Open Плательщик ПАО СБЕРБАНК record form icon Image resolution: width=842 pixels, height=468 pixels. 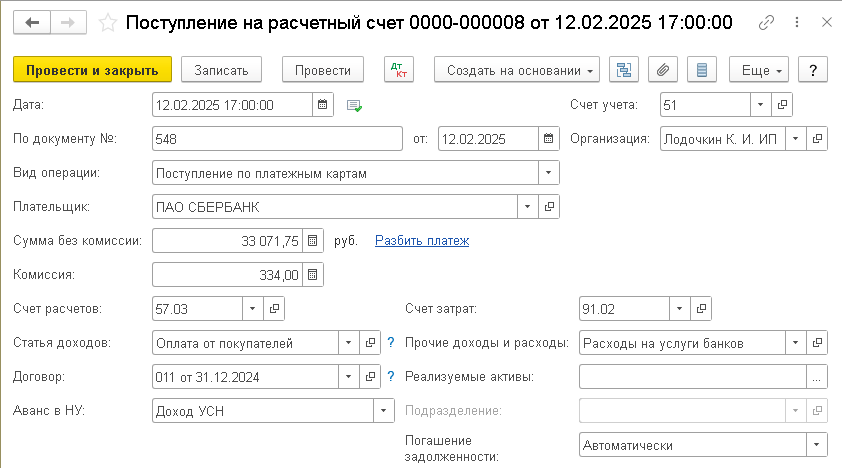[548, 207]
